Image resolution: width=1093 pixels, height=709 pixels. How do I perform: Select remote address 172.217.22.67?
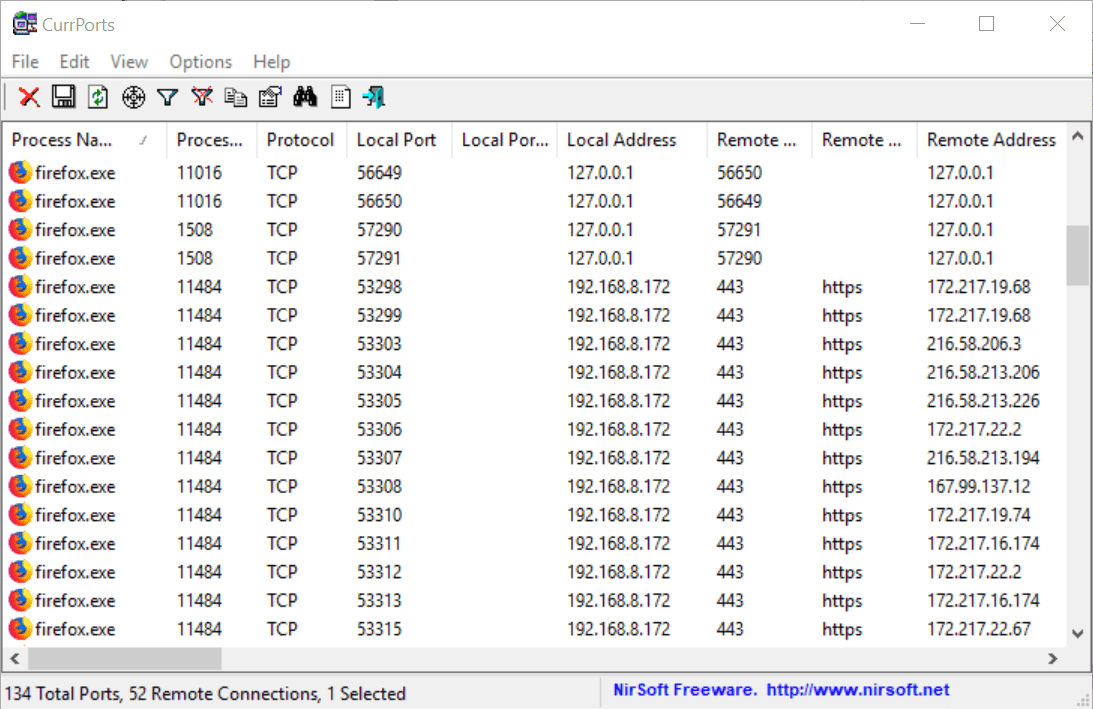point(979,629)
